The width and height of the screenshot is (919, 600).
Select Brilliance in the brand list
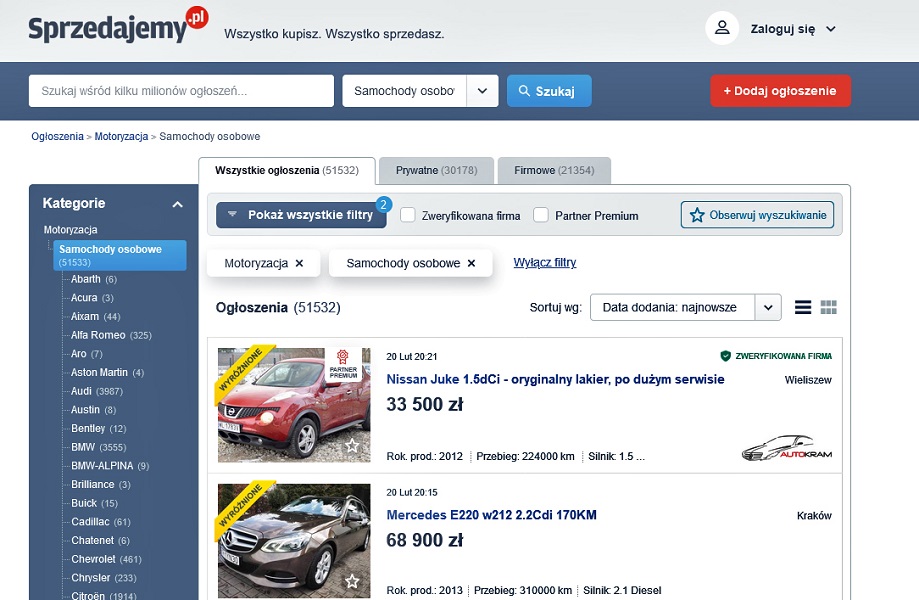pos(101,485)
